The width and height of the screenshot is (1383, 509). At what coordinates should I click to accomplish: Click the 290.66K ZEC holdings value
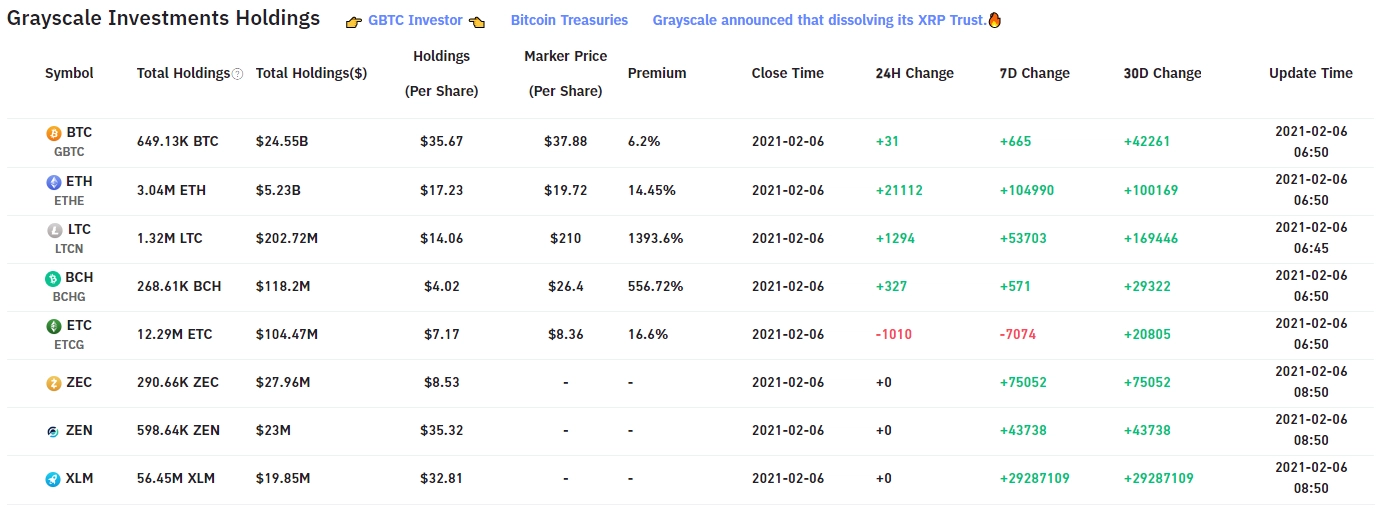tap(178, 382)
